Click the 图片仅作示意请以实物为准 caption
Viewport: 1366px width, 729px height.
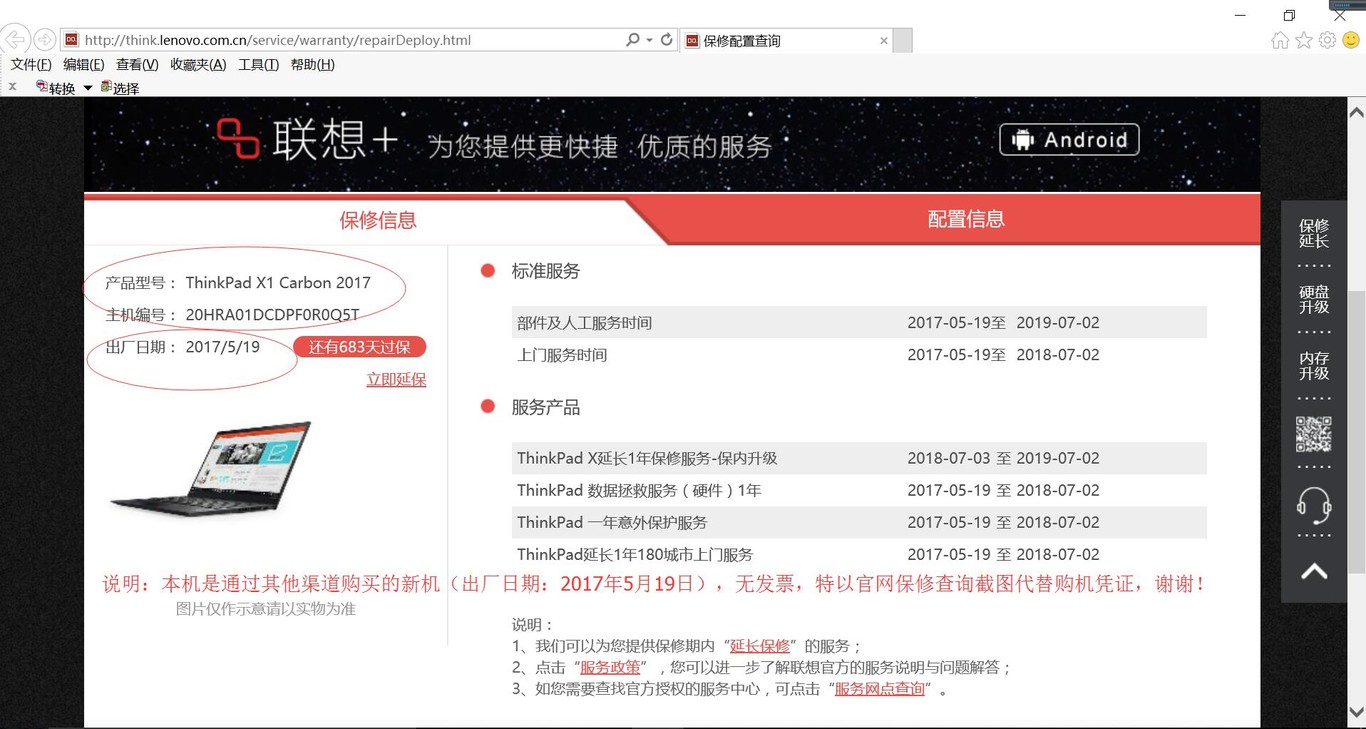pos(266,608)
